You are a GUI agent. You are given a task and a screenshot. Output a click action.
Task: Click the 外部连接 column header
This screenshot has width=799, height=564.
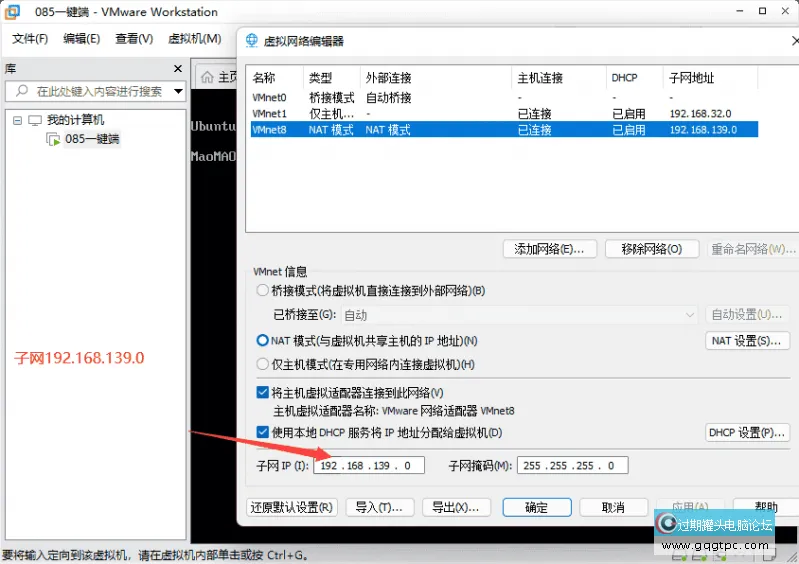[436, 78]
